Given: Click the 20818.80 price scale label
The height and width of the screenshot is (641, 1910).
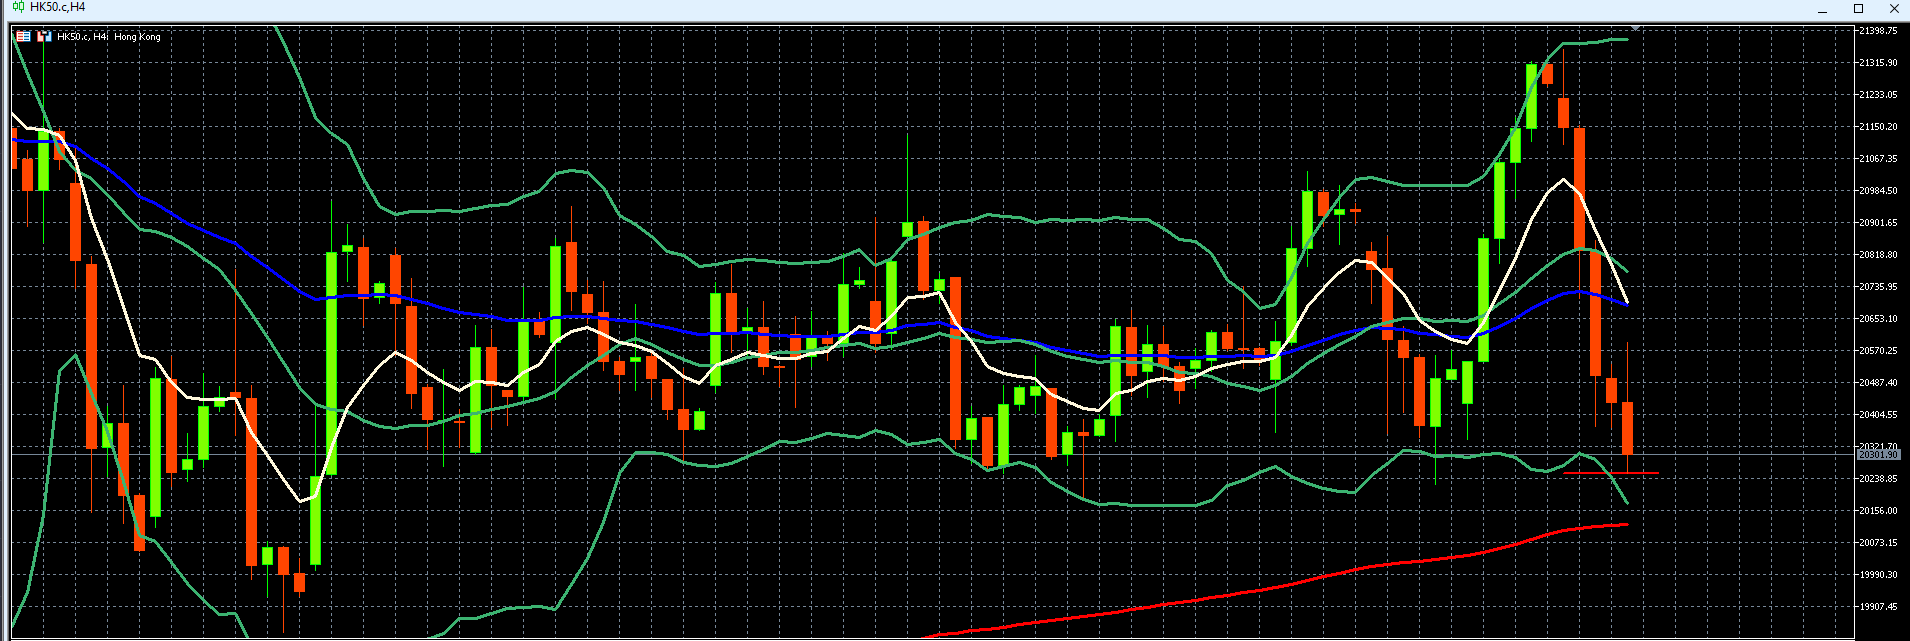Looking at the screenshot, I should 1878,255.
